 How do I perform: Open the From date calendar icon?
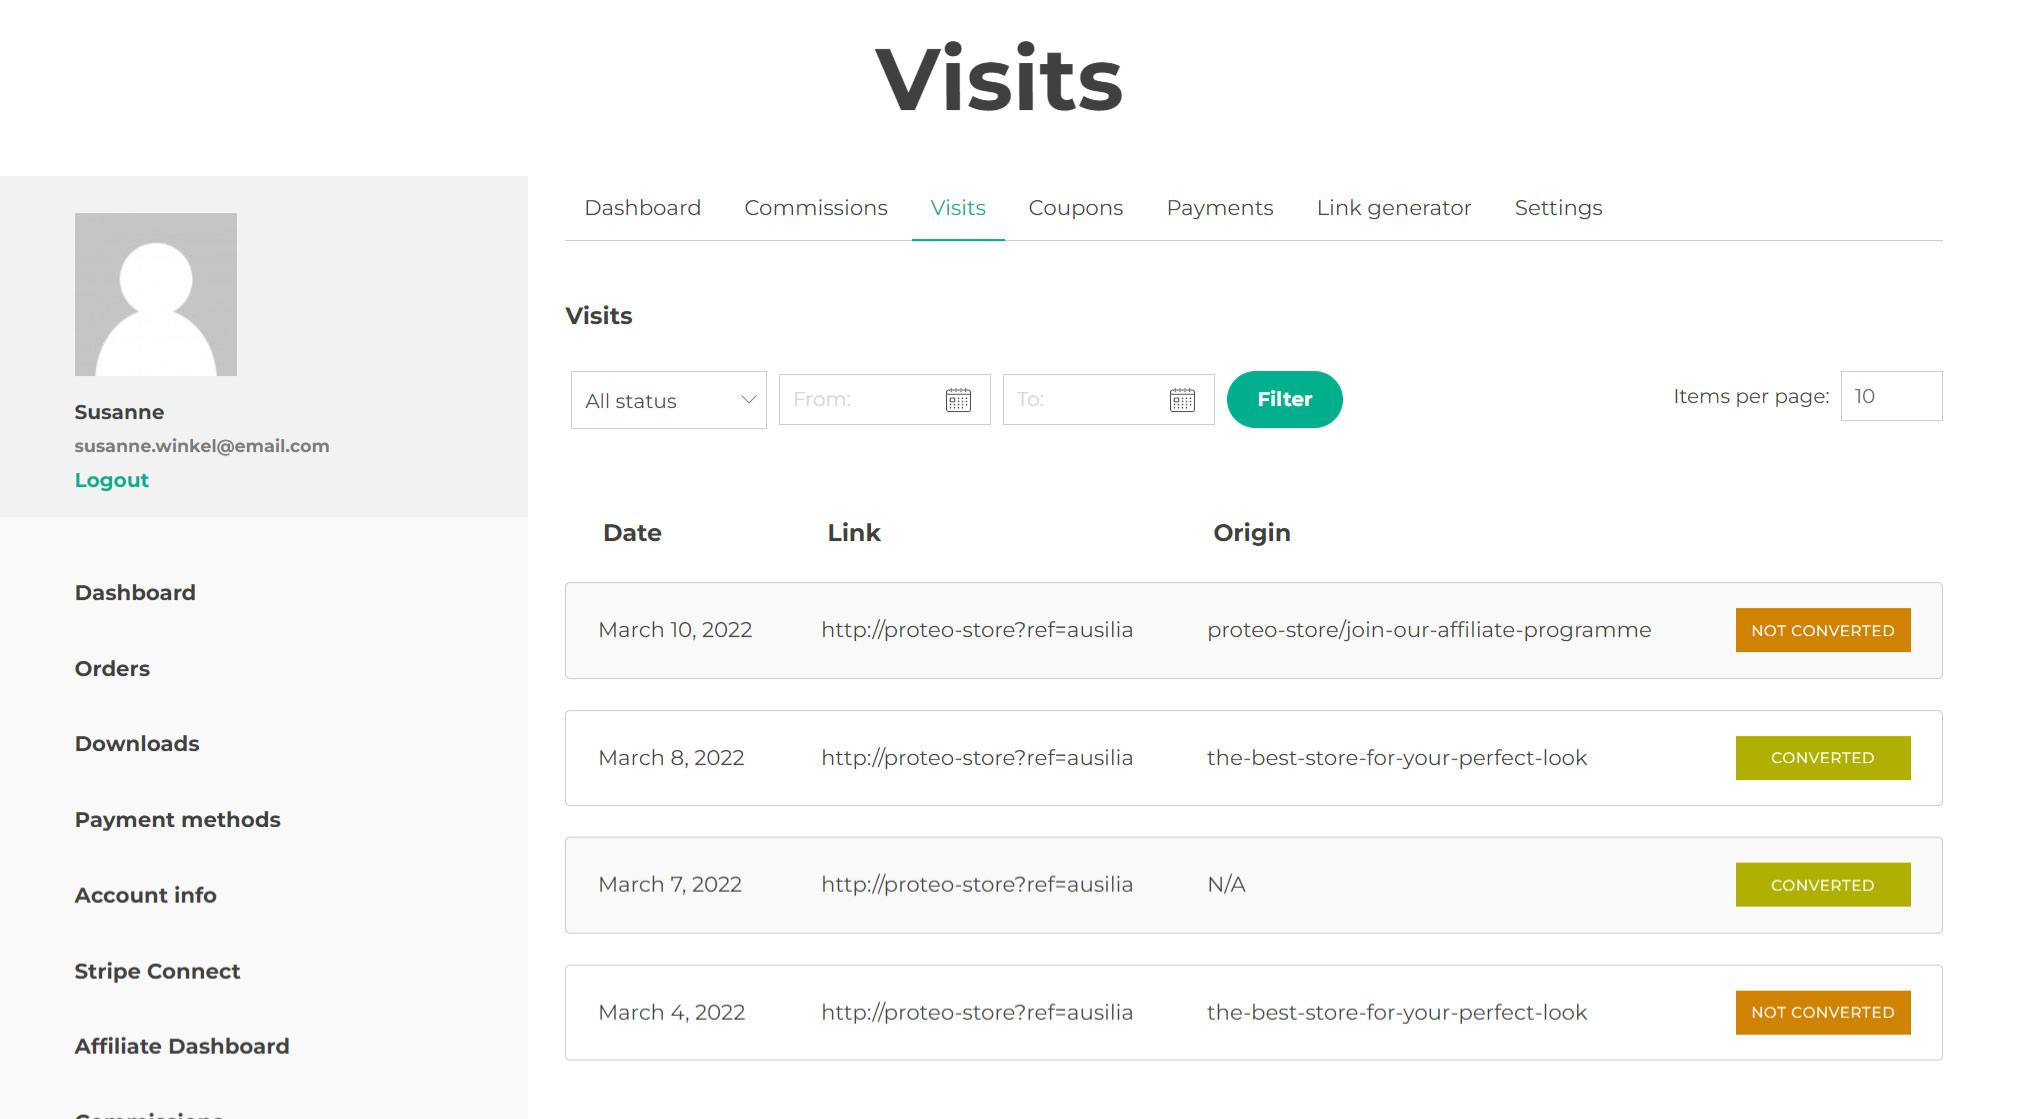point(958,400)
